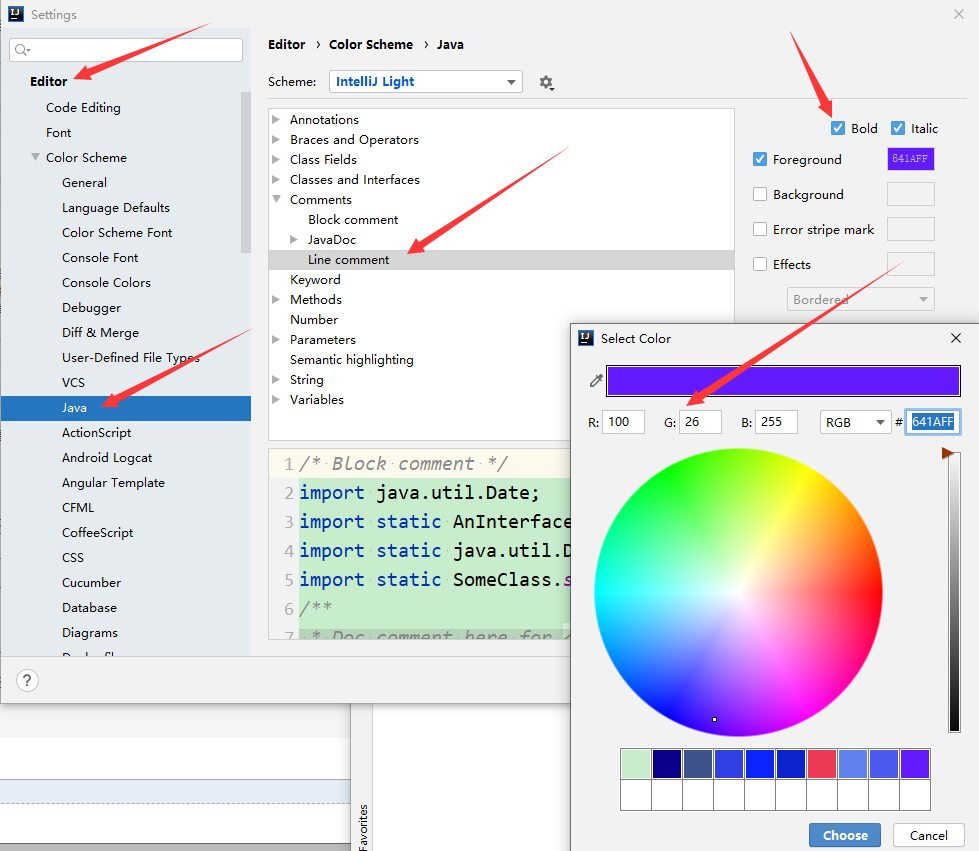Click the color wheel picker
The image size is (979, 851).
(738, 592)
